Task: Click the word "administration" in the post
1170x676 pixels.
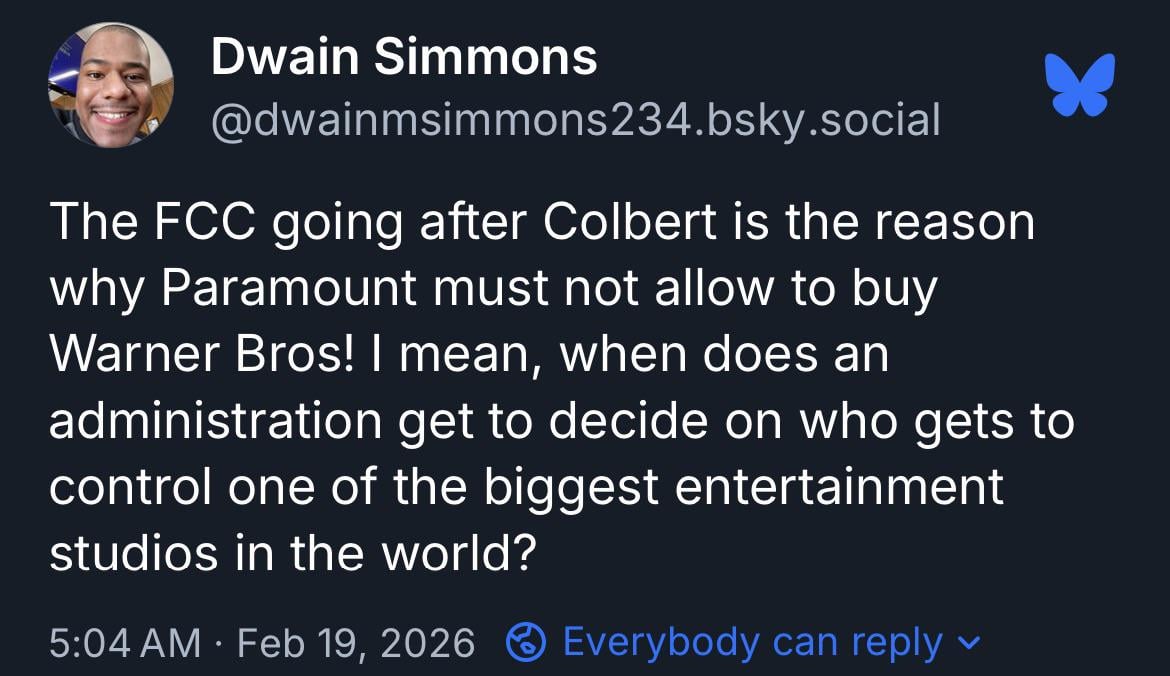Action: point(215,420)
